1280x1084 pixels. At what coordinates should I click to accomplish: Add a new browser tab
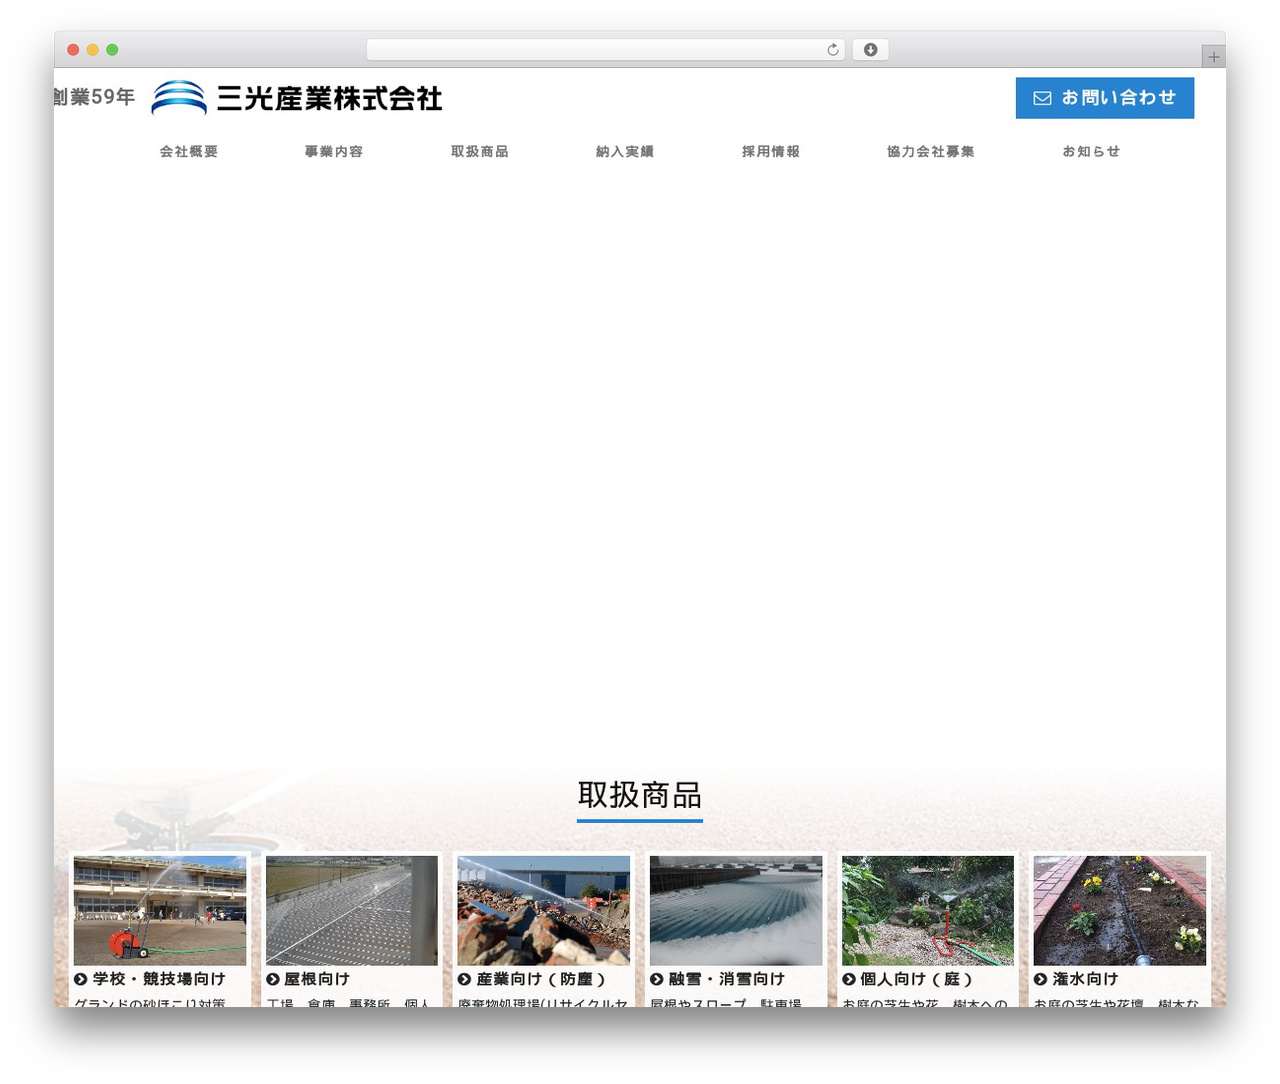coord(1214,57)
